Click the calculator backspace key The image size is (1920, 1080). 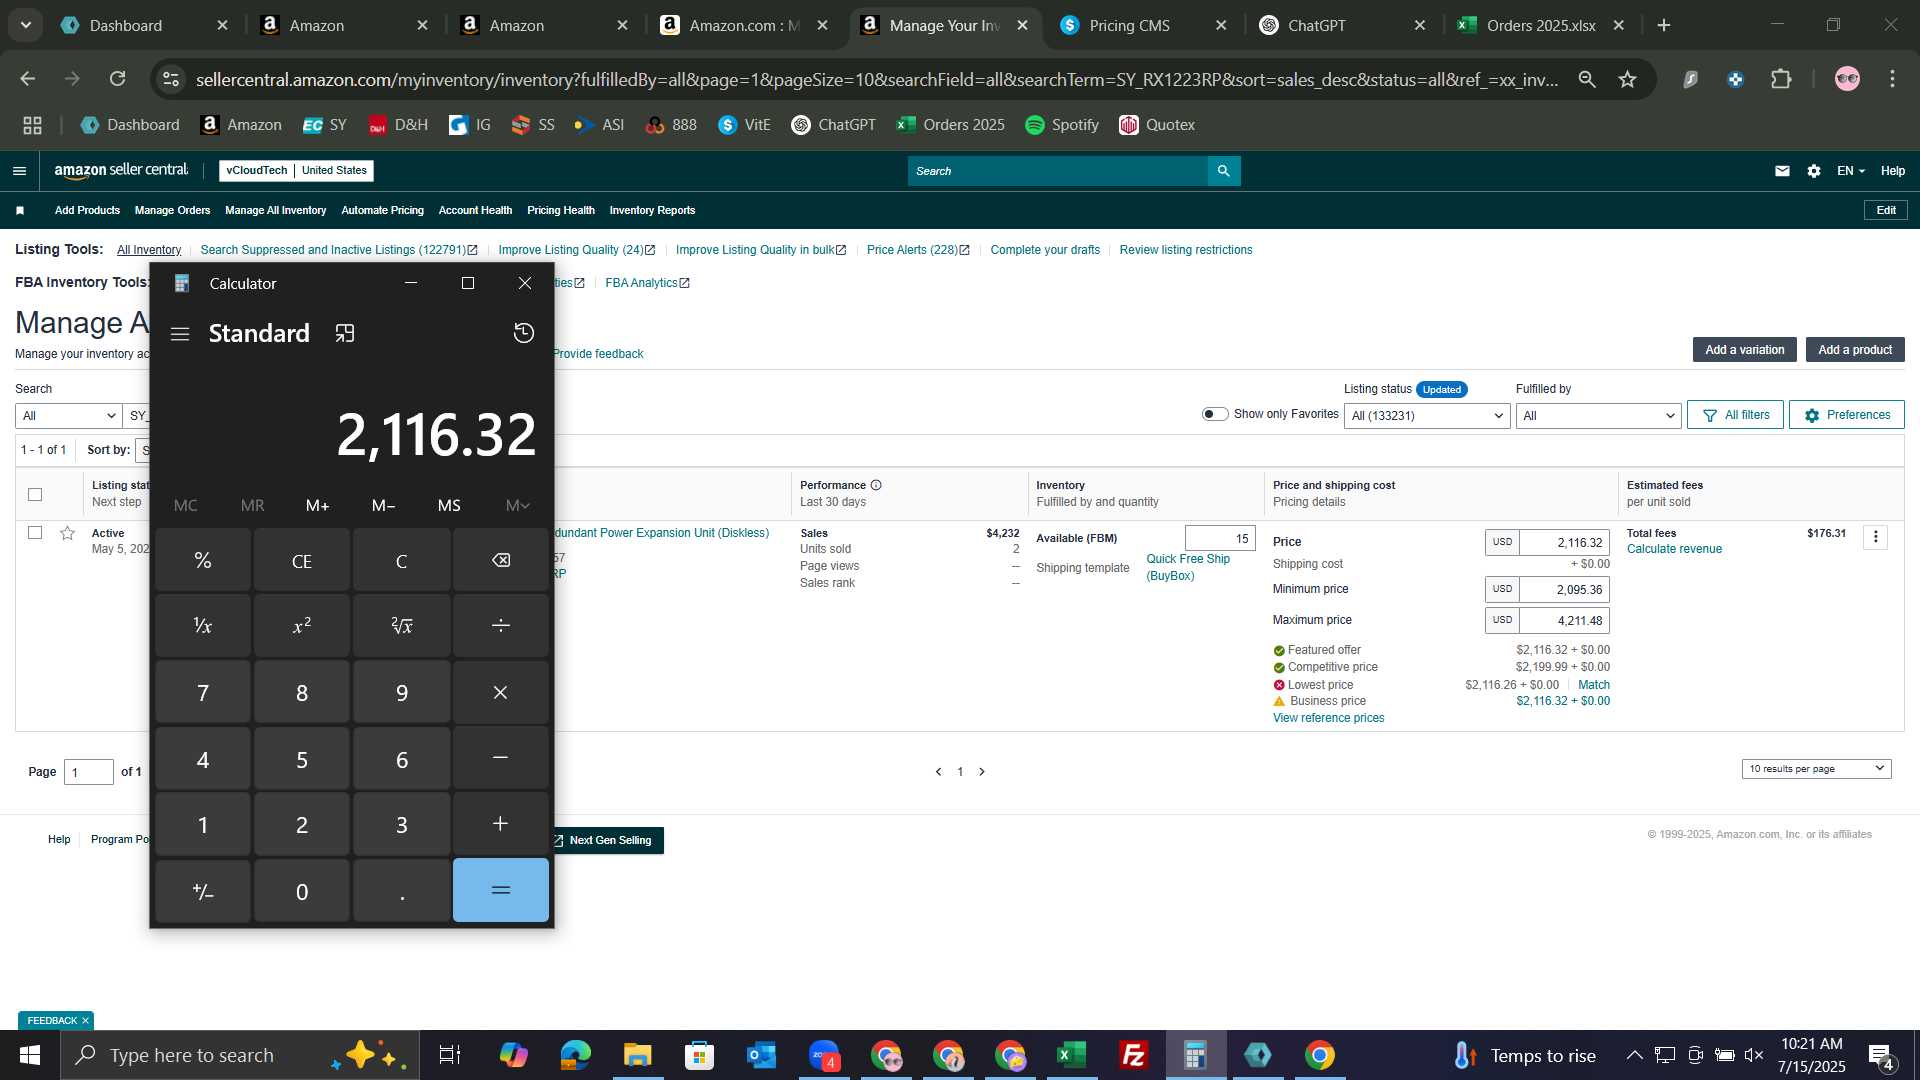point(501,560)
